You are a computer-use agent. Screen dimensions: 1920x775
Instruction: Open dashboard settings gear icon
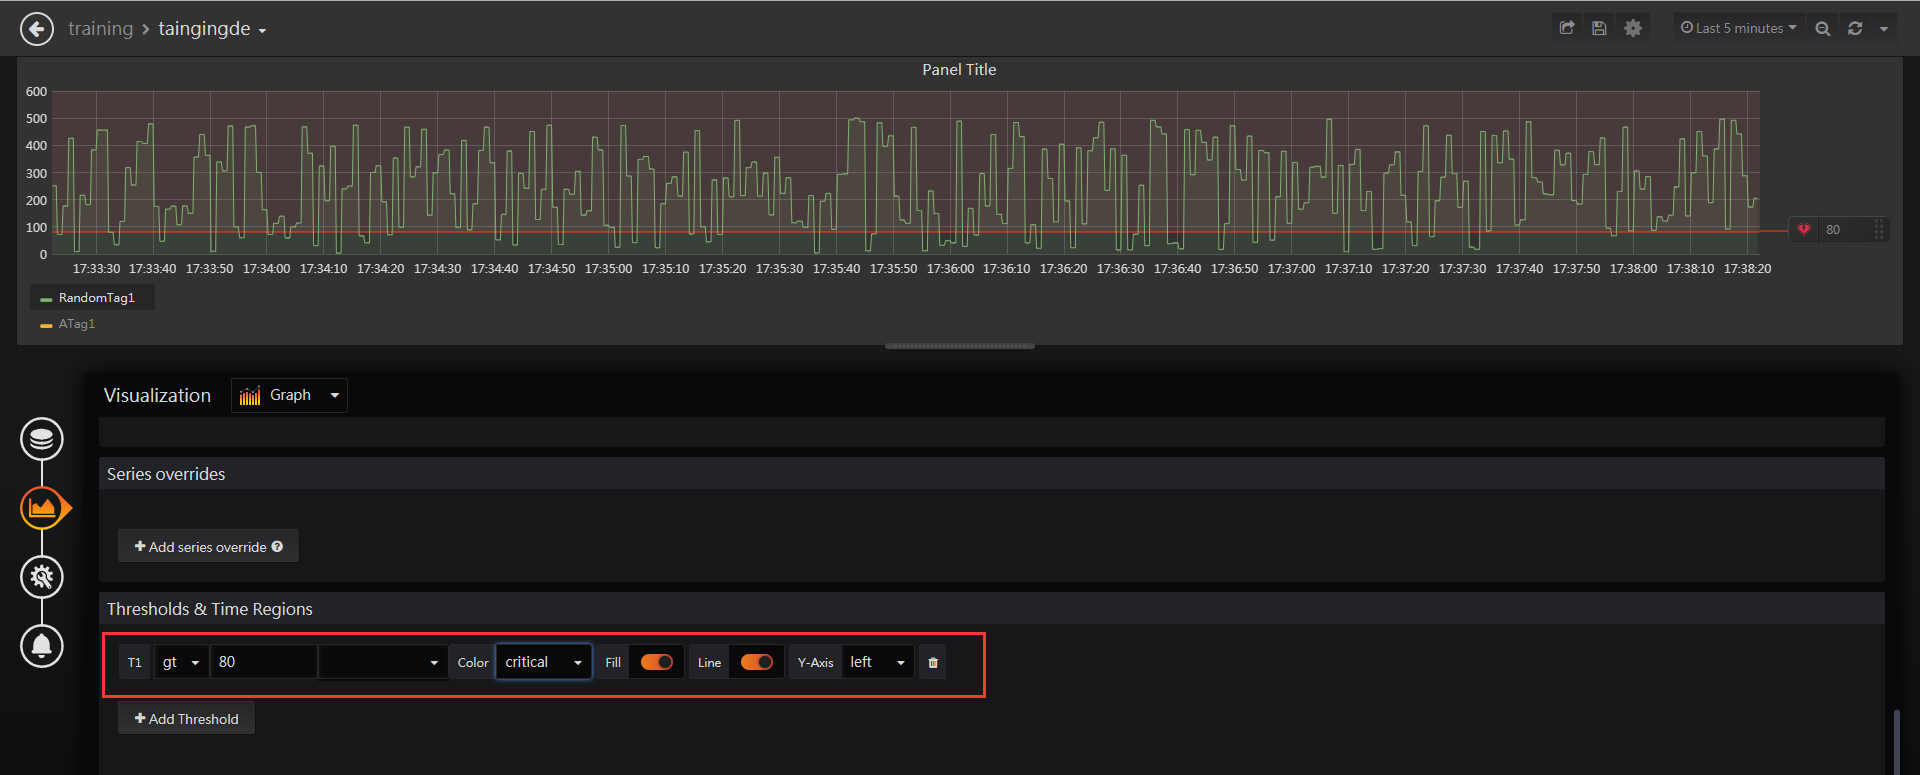click(x=1633, y=28)
